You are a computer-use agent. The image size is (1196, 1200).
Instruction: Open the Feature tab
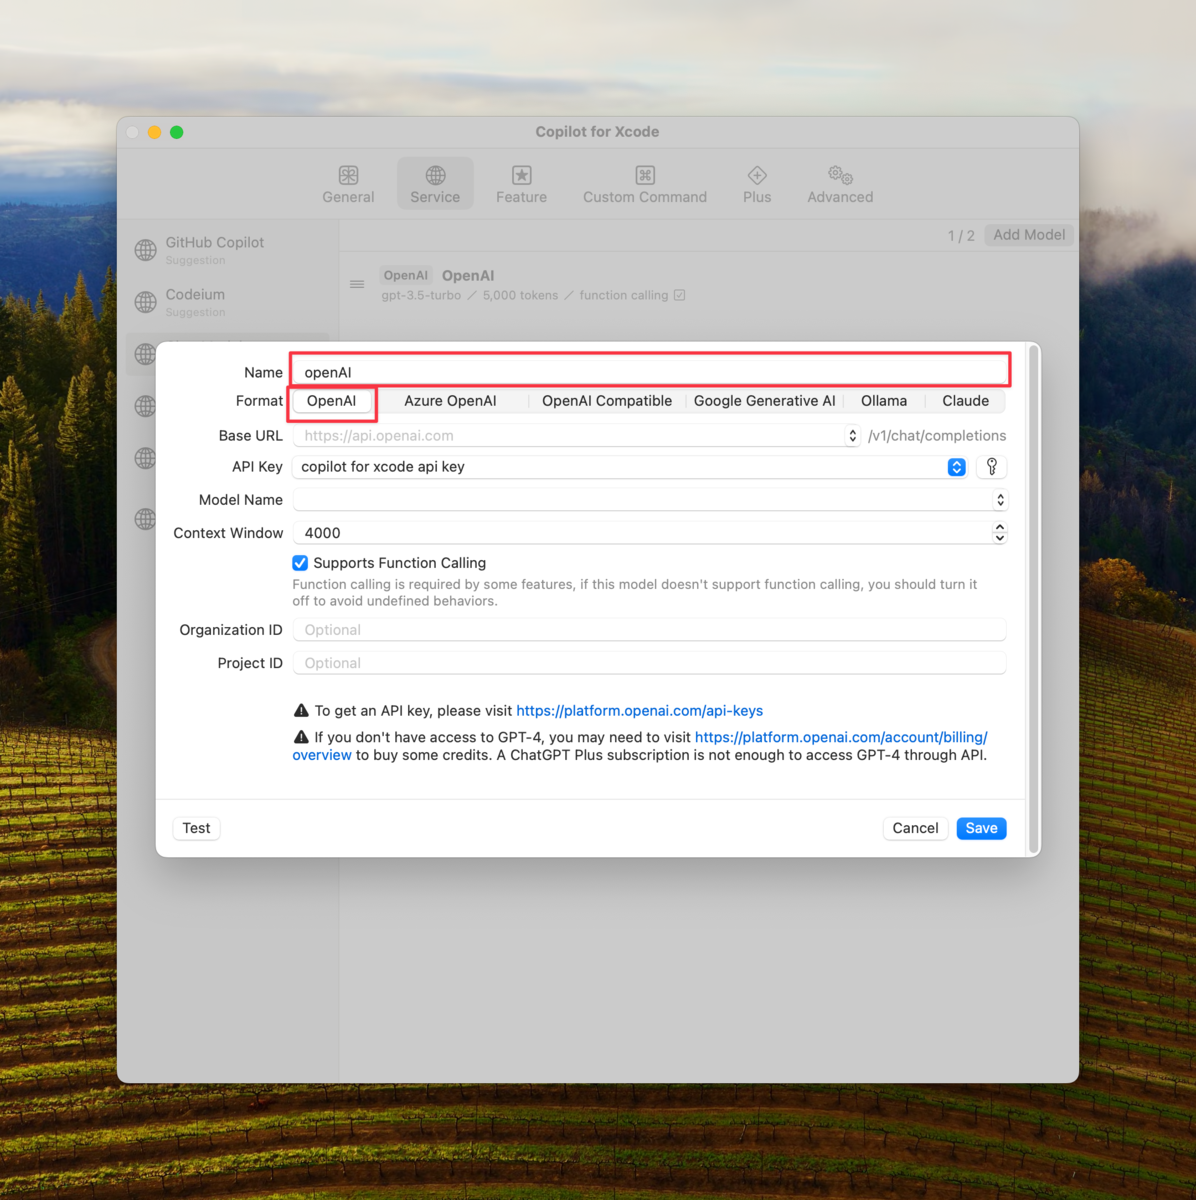(x=521, y=185)
